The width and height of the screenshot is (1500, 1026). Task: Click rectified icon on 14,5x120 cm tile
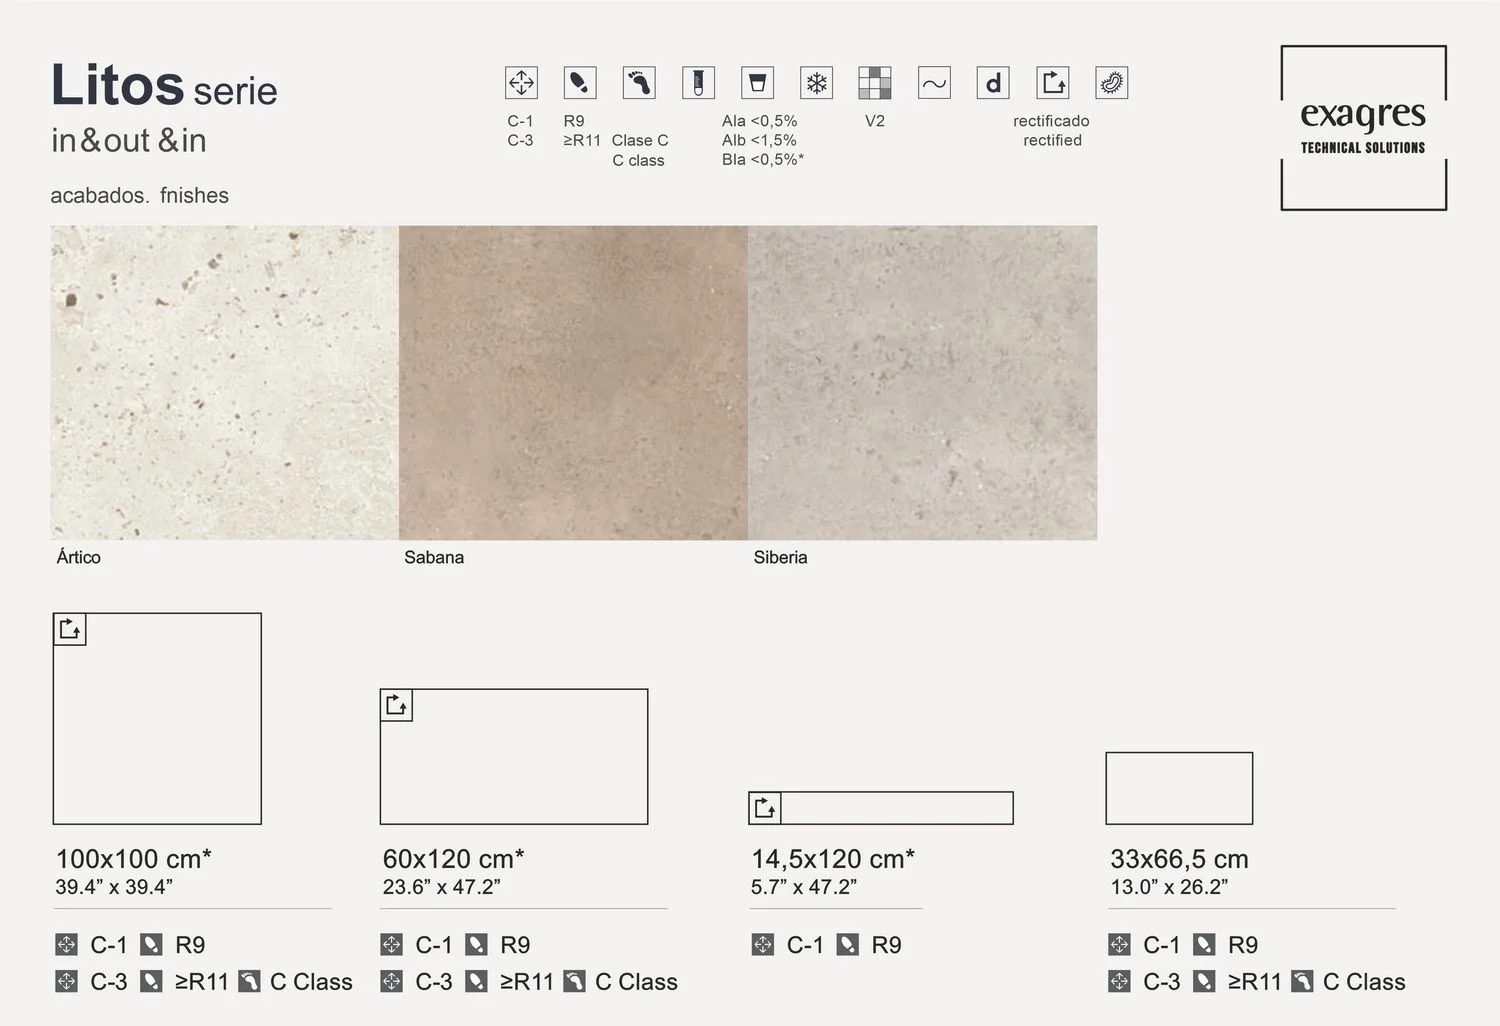pos(765,808)
